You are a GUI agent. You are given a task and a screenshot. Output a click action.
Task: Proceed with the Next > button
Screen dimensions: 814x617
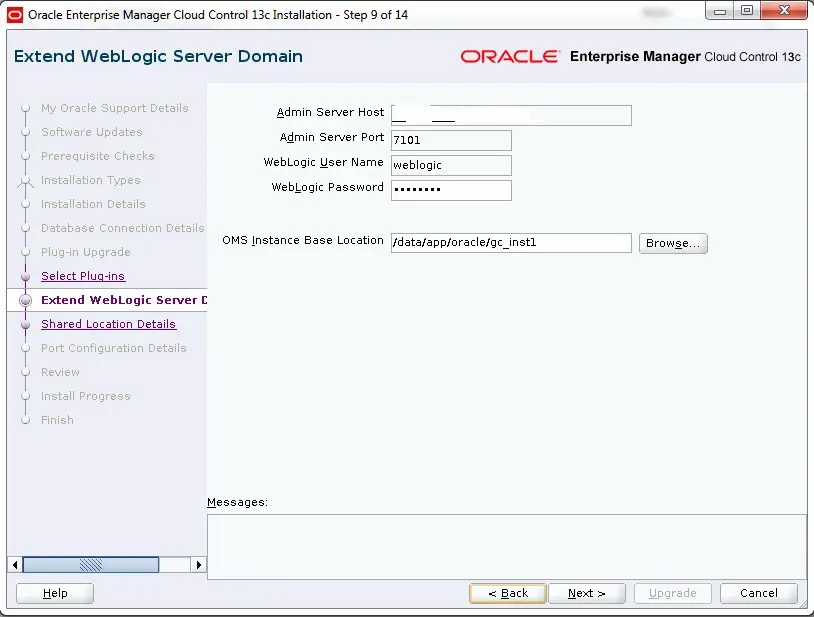click(x=587, y=593)
